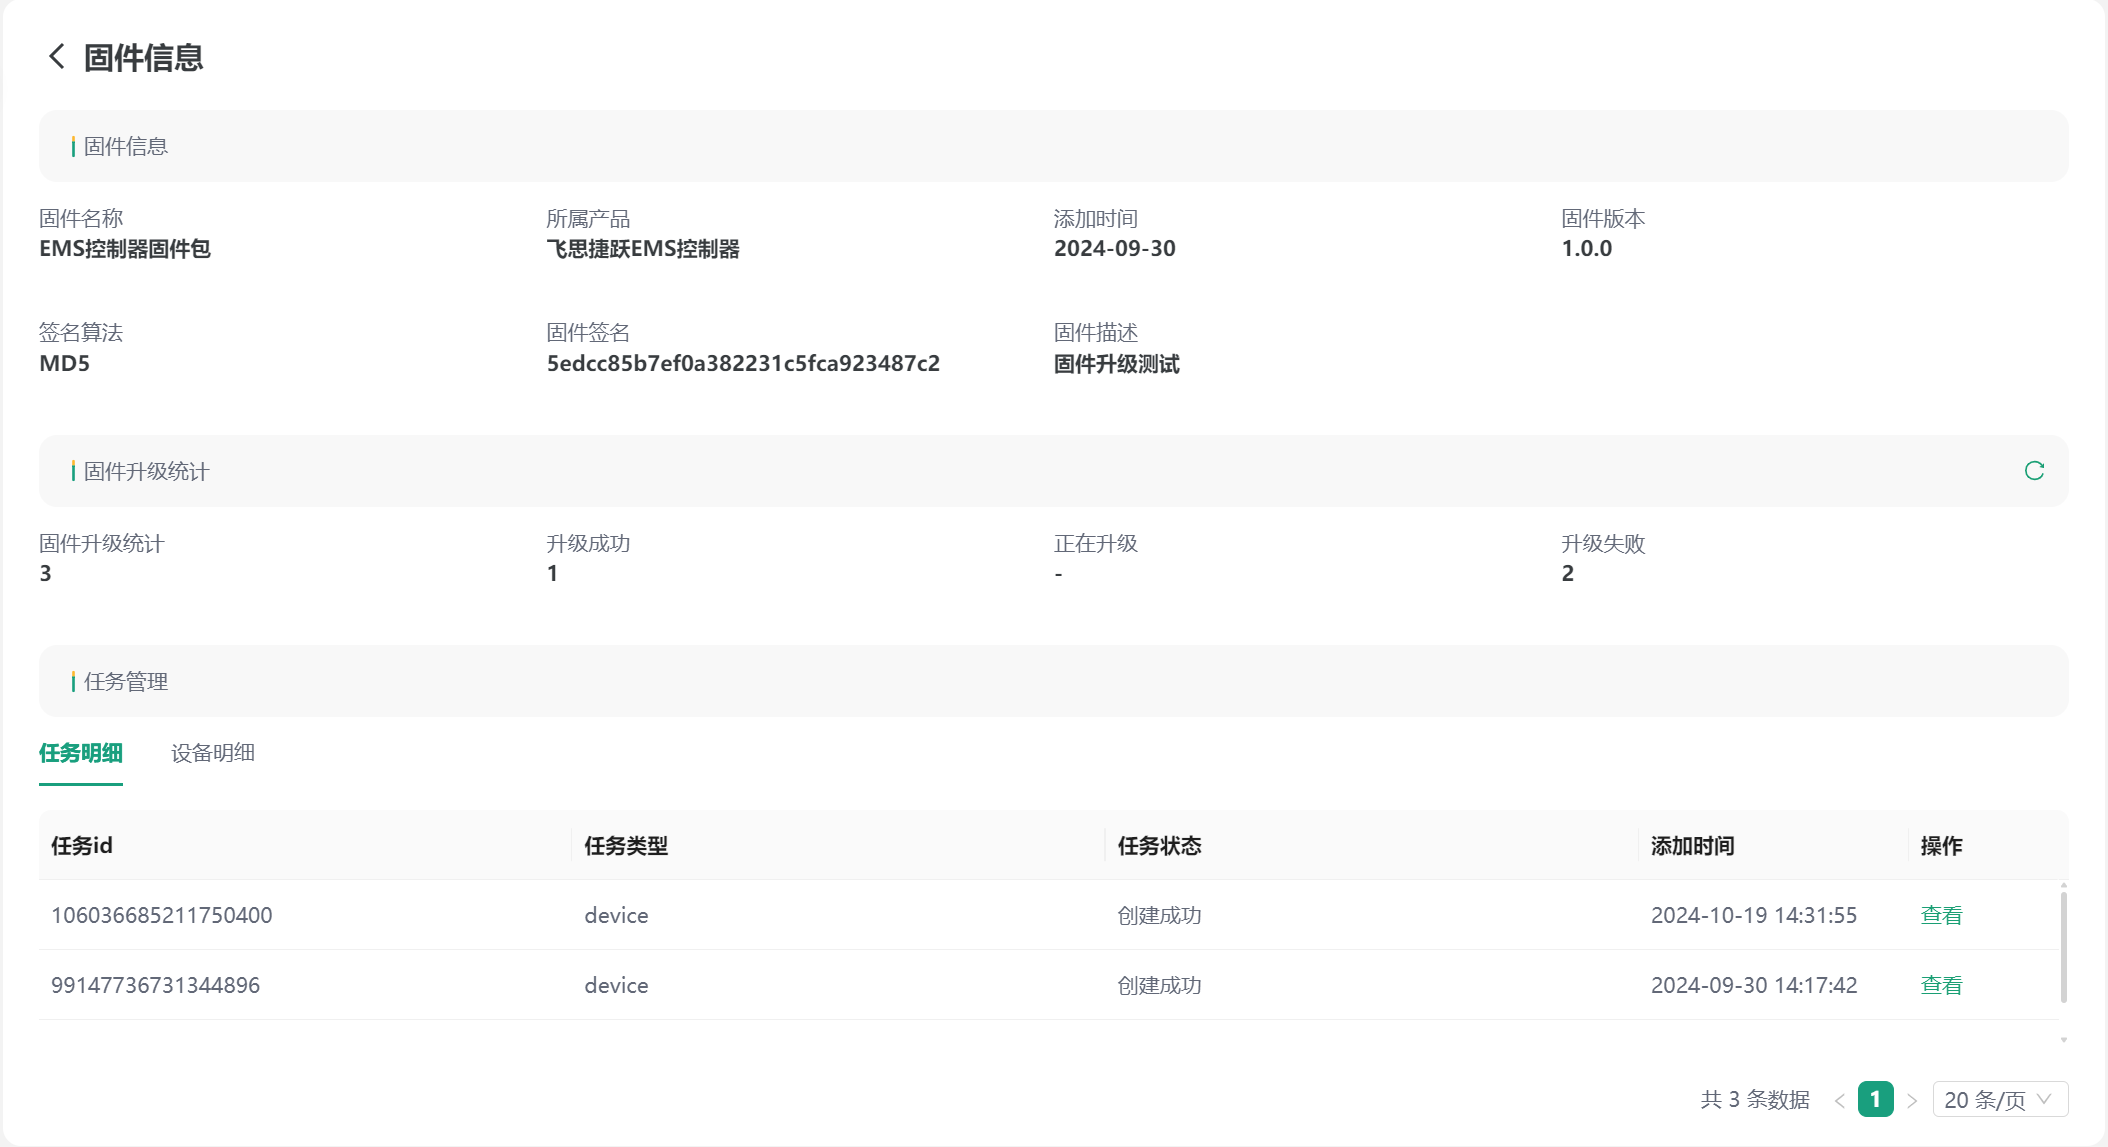The height and width of the screenshot is (1147, 2108).
Task: Click 查看 for task 106036685211750400
Action: (1941, 915)
